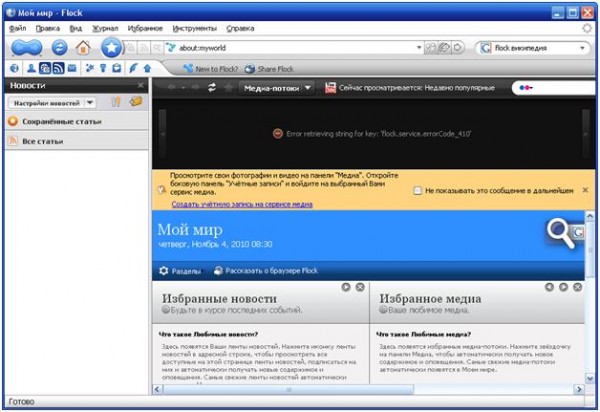Click the large magnifier search icon
The height and width of the screenshot is (412, 600).
(560, 233)
